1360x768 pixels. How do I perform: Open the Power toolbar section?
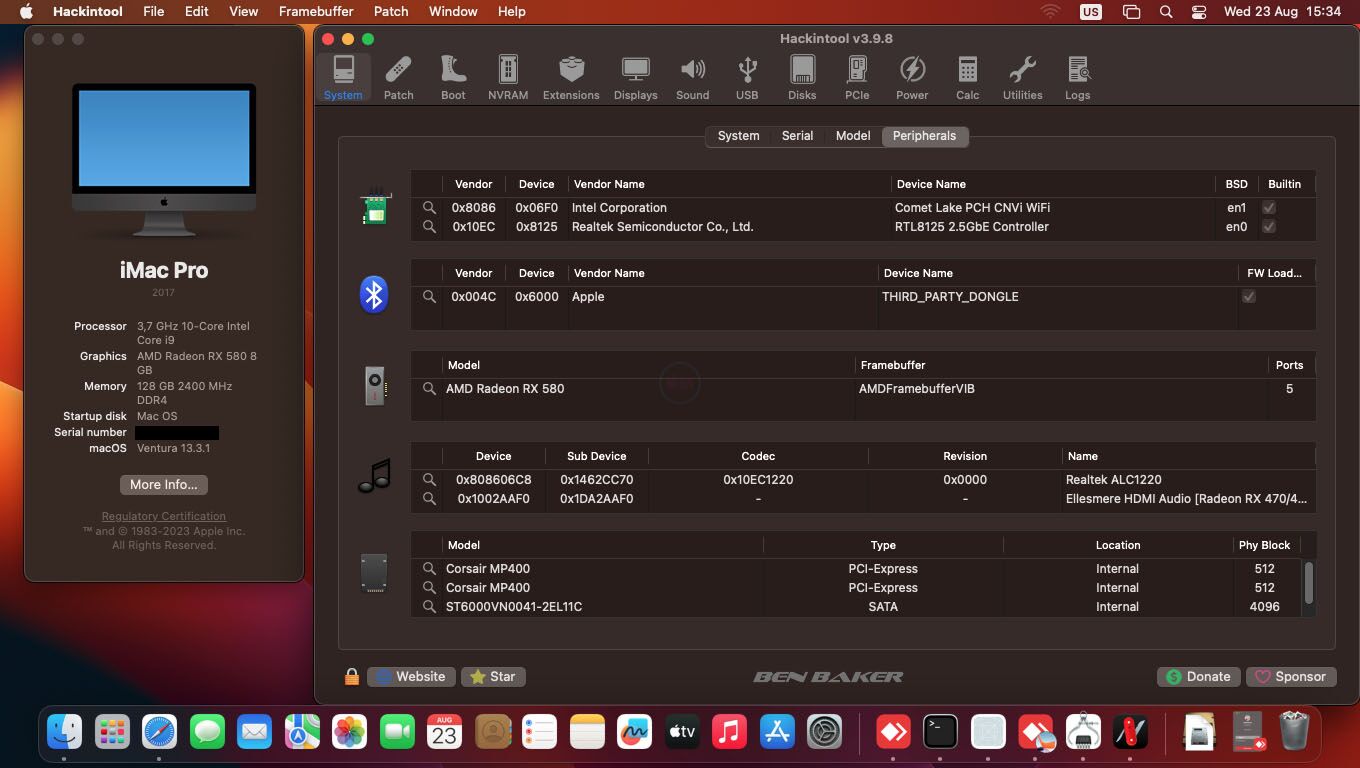point(912,78)
